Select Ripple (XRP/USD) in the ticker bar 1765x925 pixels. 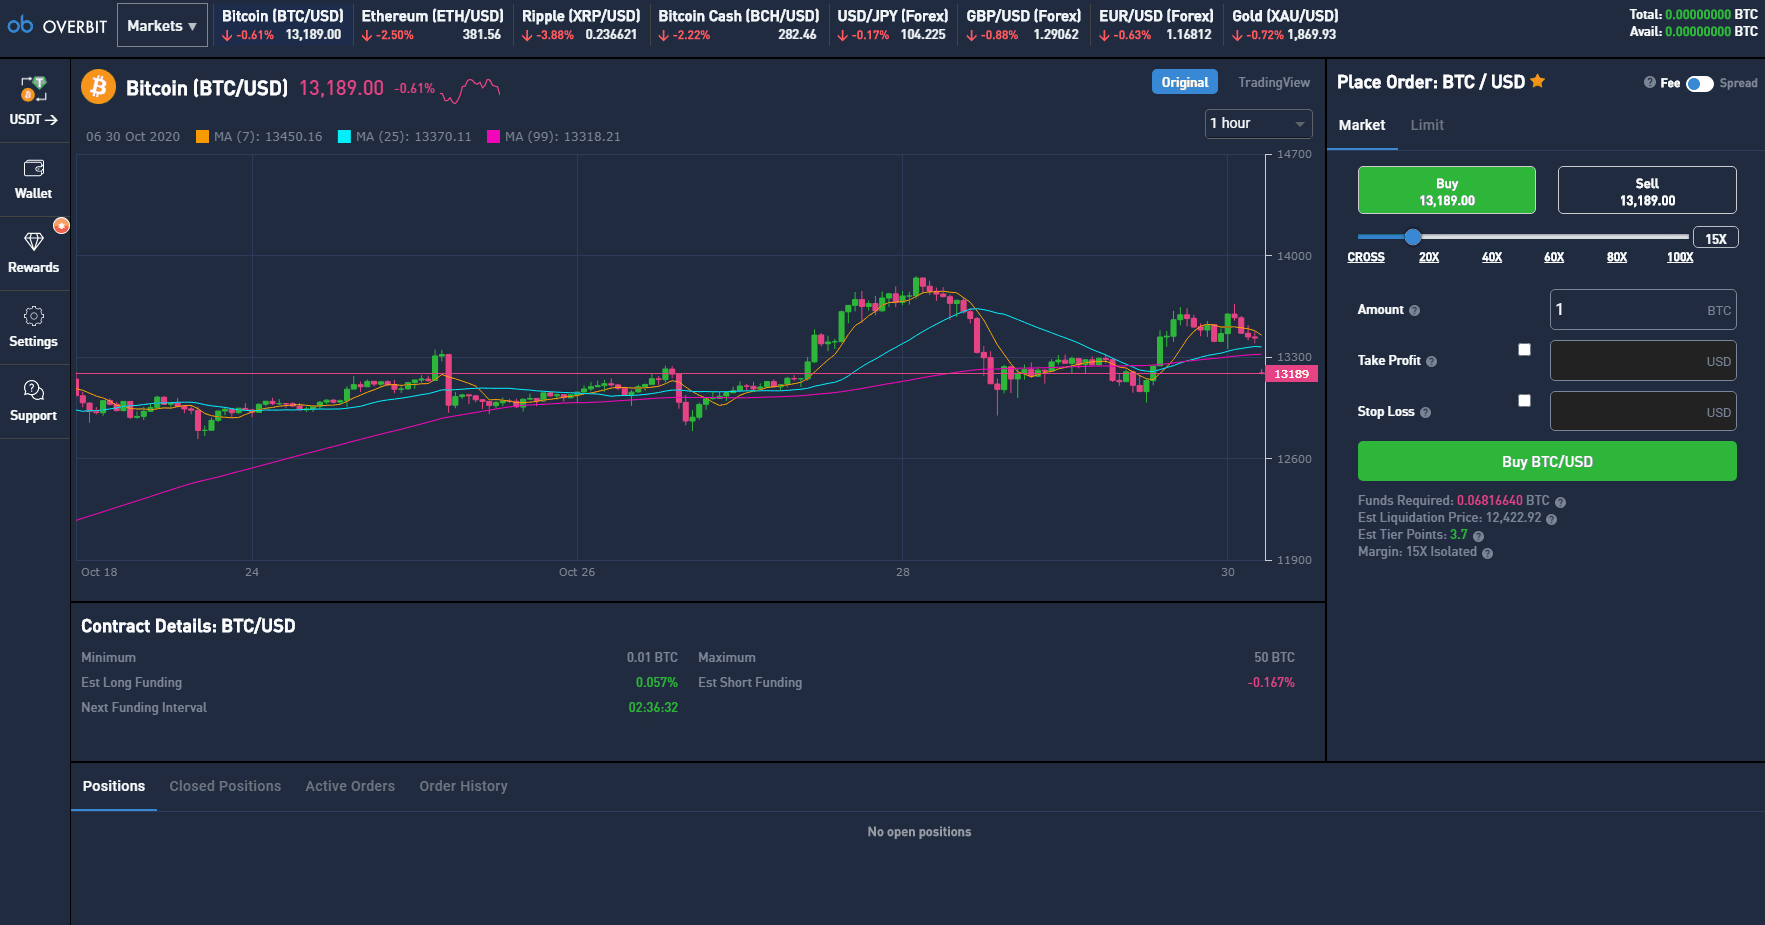click(x=580, y=25)
